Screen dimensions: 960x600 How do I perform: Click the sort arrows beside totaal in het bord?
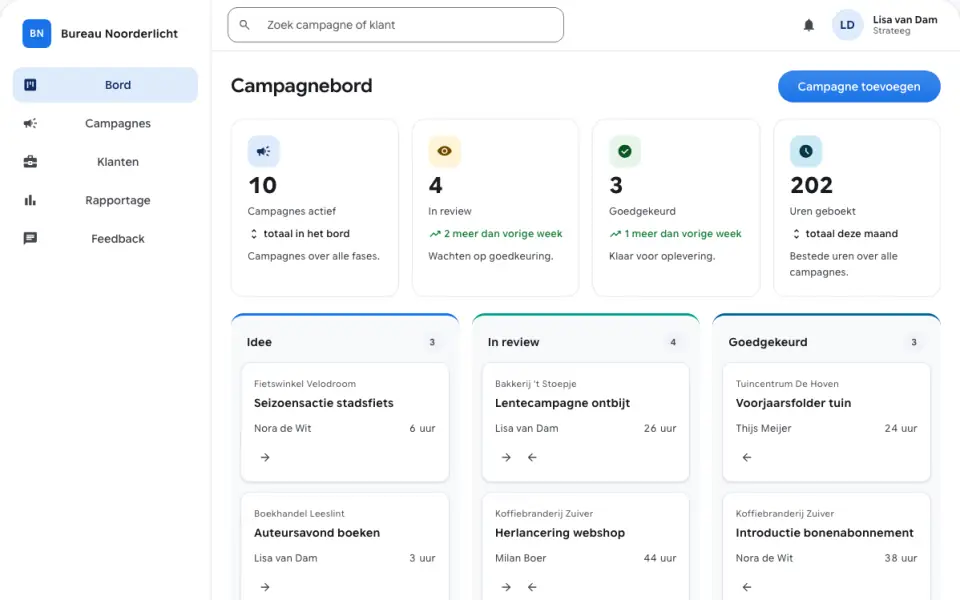[x=253, y=234]
